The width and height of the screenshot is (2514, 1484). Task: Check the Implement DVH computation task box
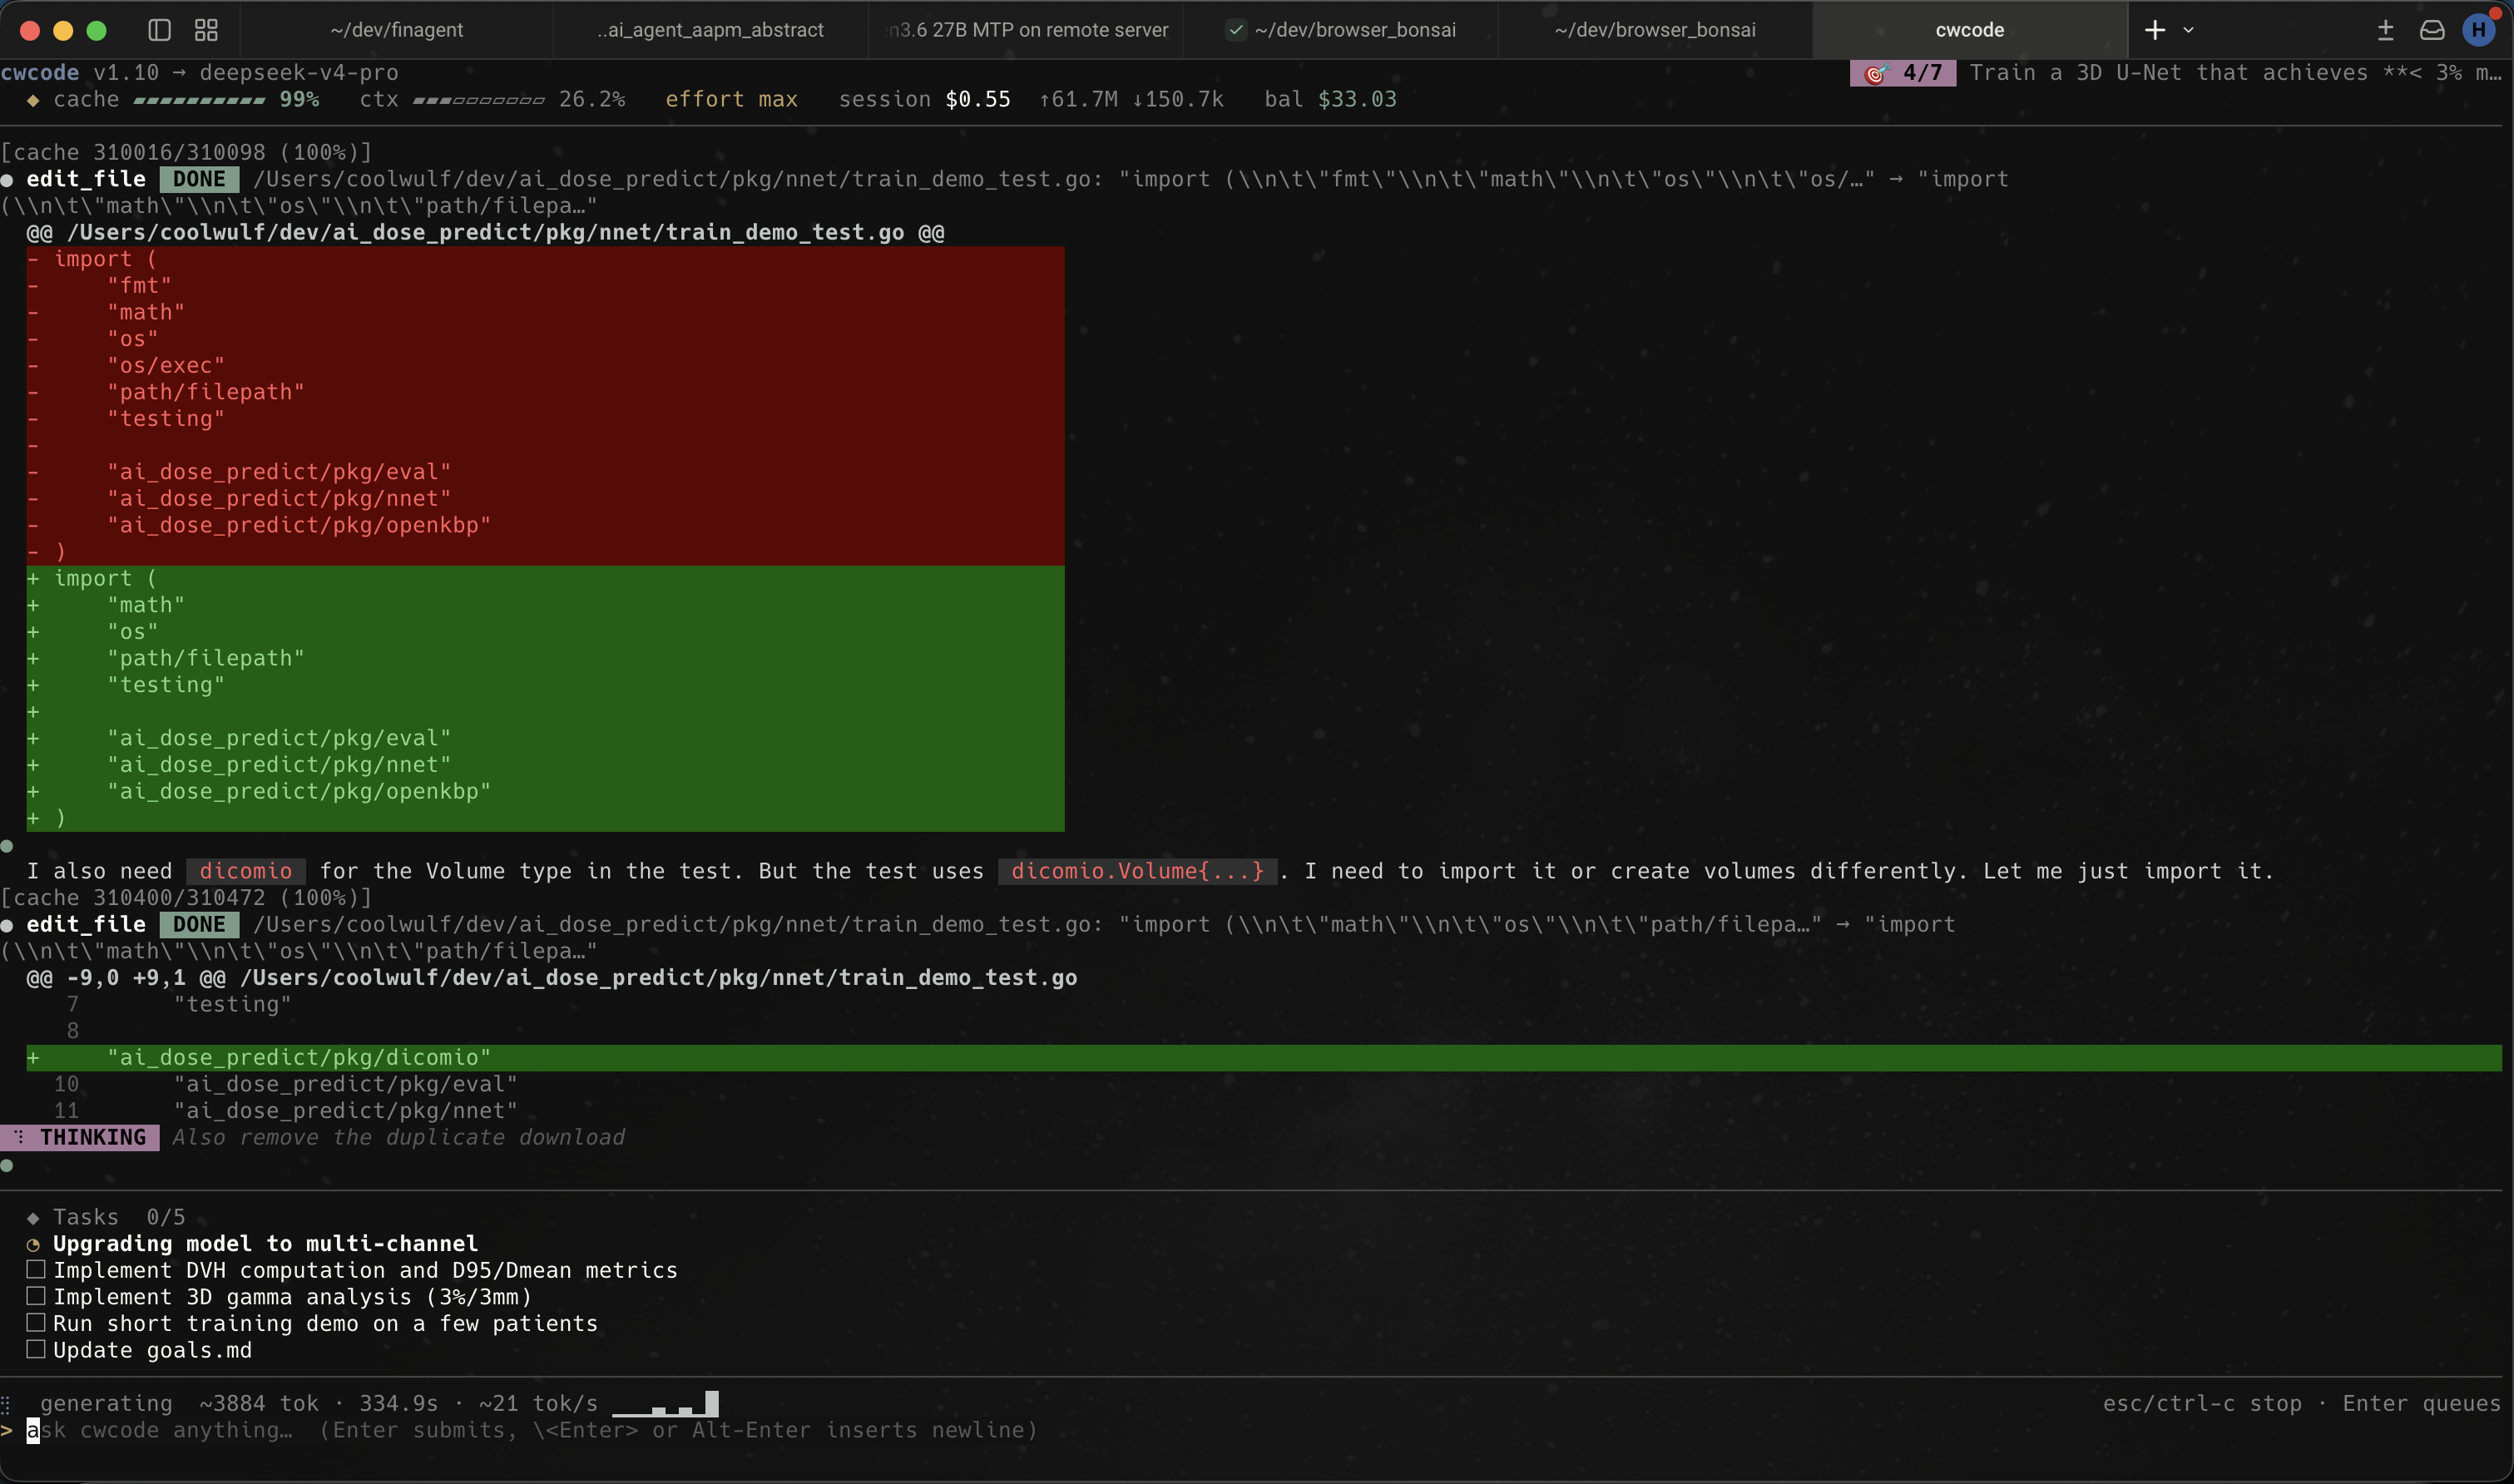pyautogui.click(x=36, y=1270)
